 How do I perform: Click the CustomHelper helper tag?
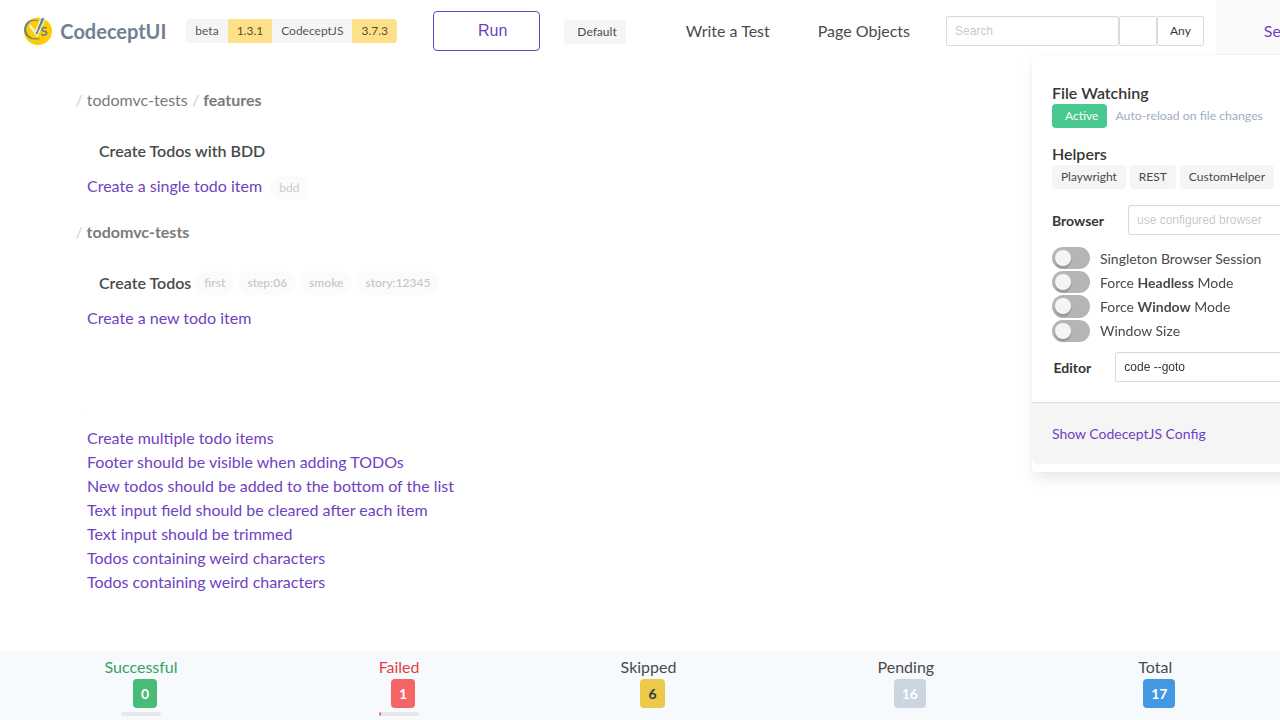(x=1227, y=177)
